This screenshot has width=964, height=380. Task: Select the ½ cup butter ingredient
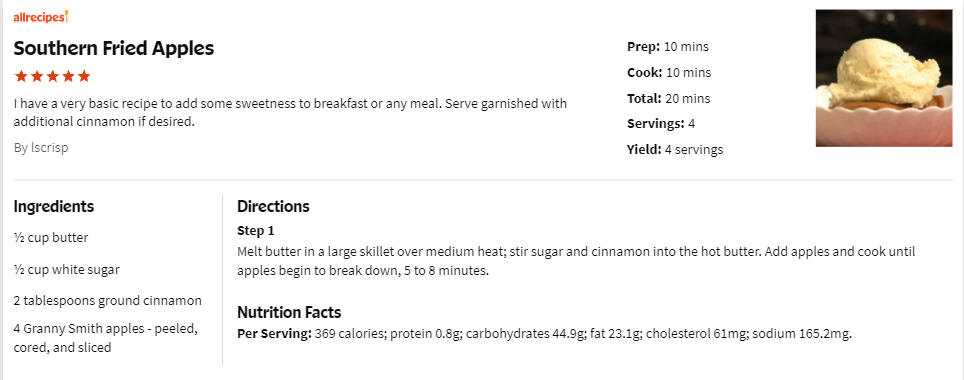pyautogui.click(x=51, y=238)
